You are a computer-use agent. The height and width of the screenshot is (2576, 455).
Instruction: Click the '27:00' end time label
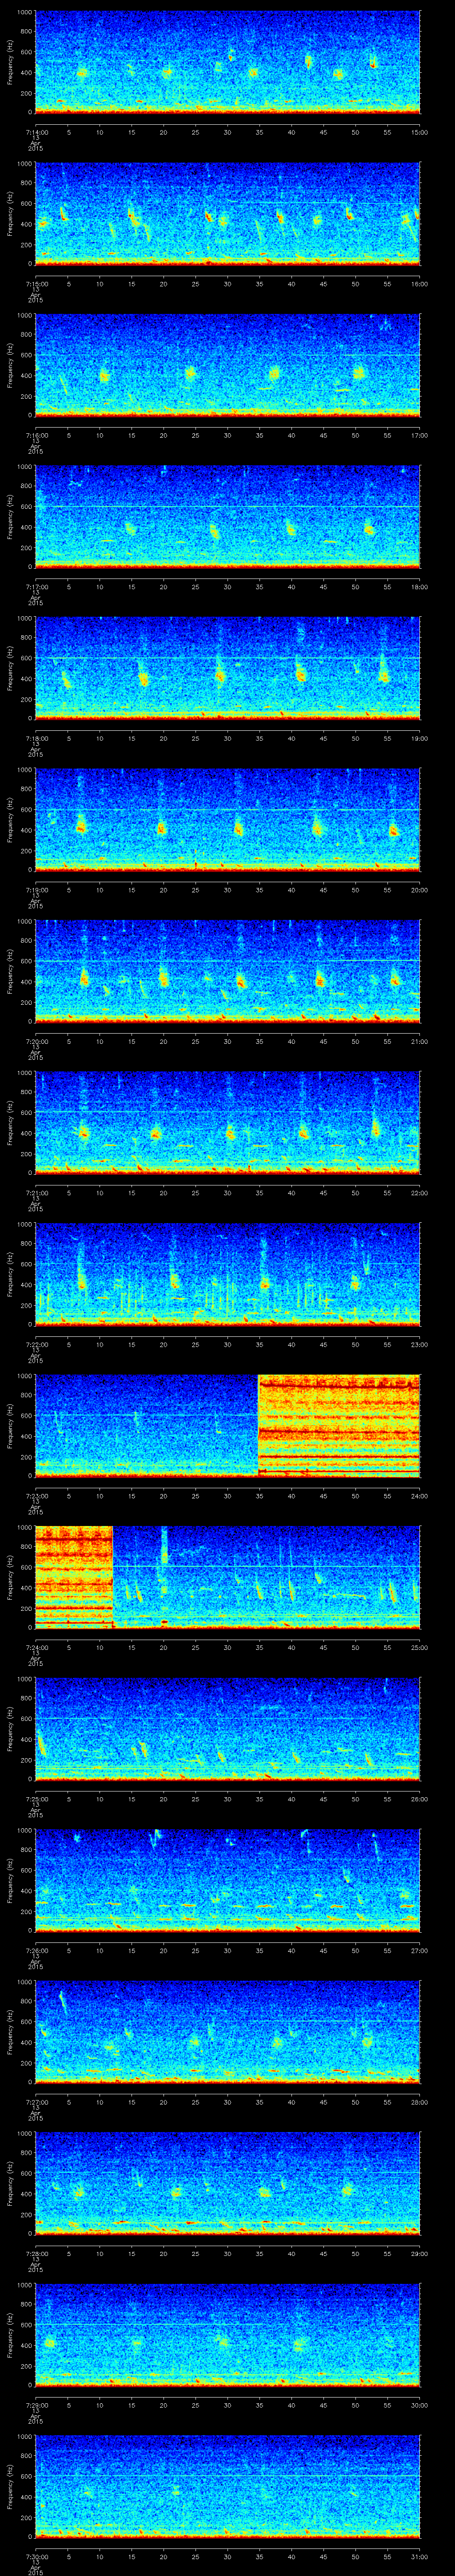click(419, 1950)
